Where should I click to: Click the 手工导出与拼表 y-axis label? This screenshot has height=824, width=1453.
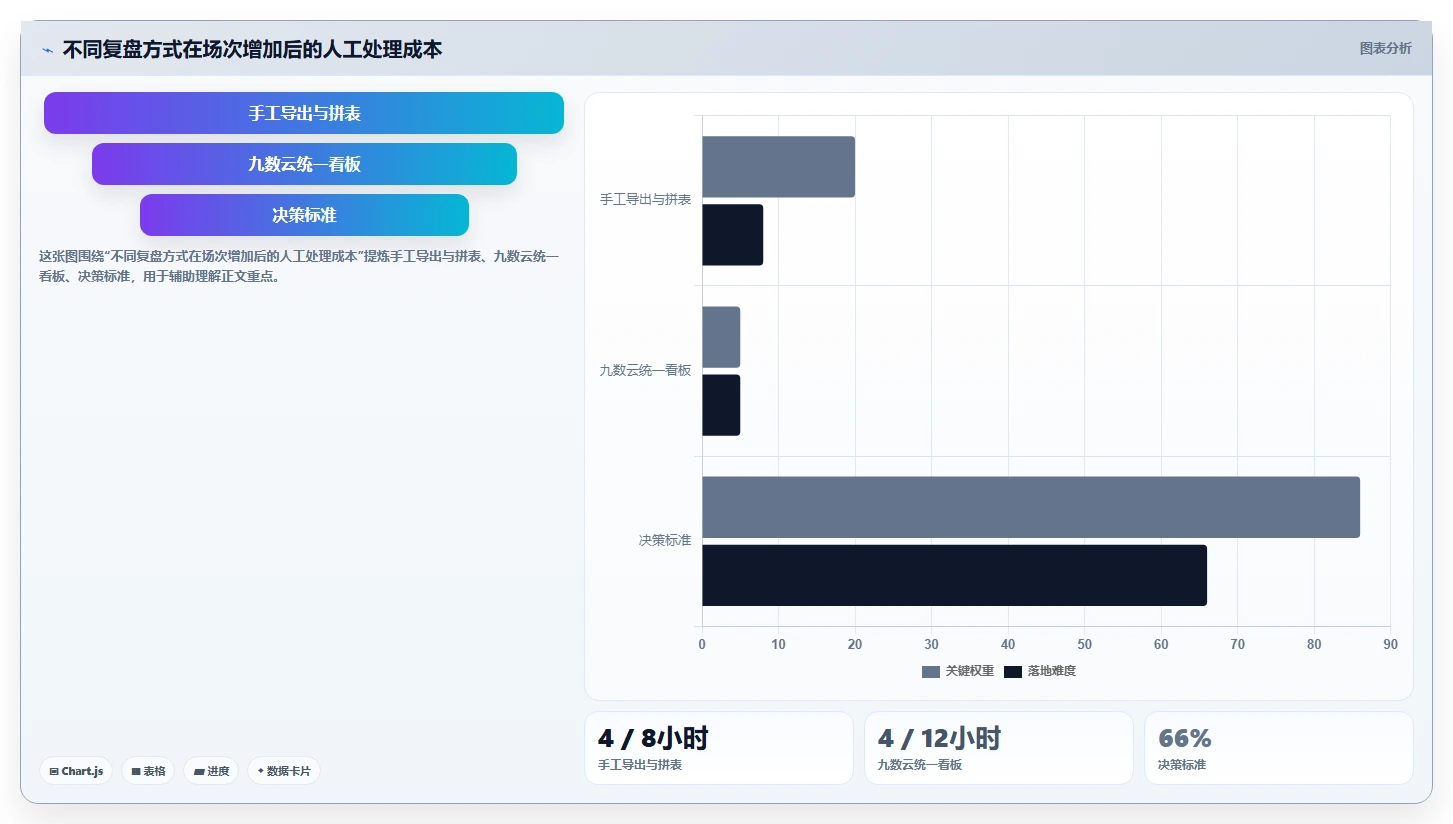tap(645, 200)
